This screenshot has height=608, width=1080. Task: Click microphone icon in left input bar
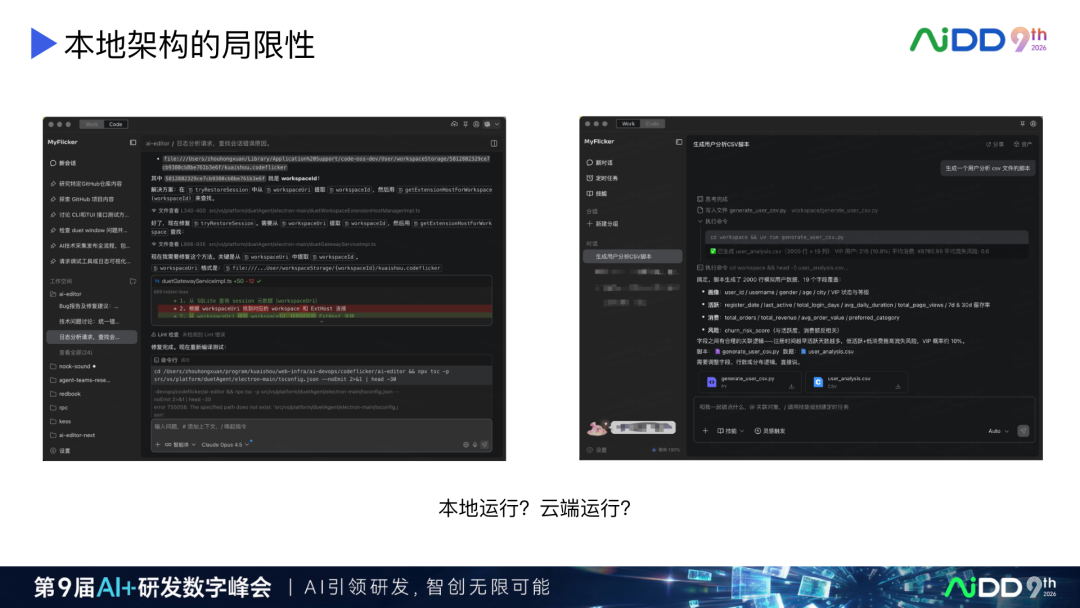(475, 445)
